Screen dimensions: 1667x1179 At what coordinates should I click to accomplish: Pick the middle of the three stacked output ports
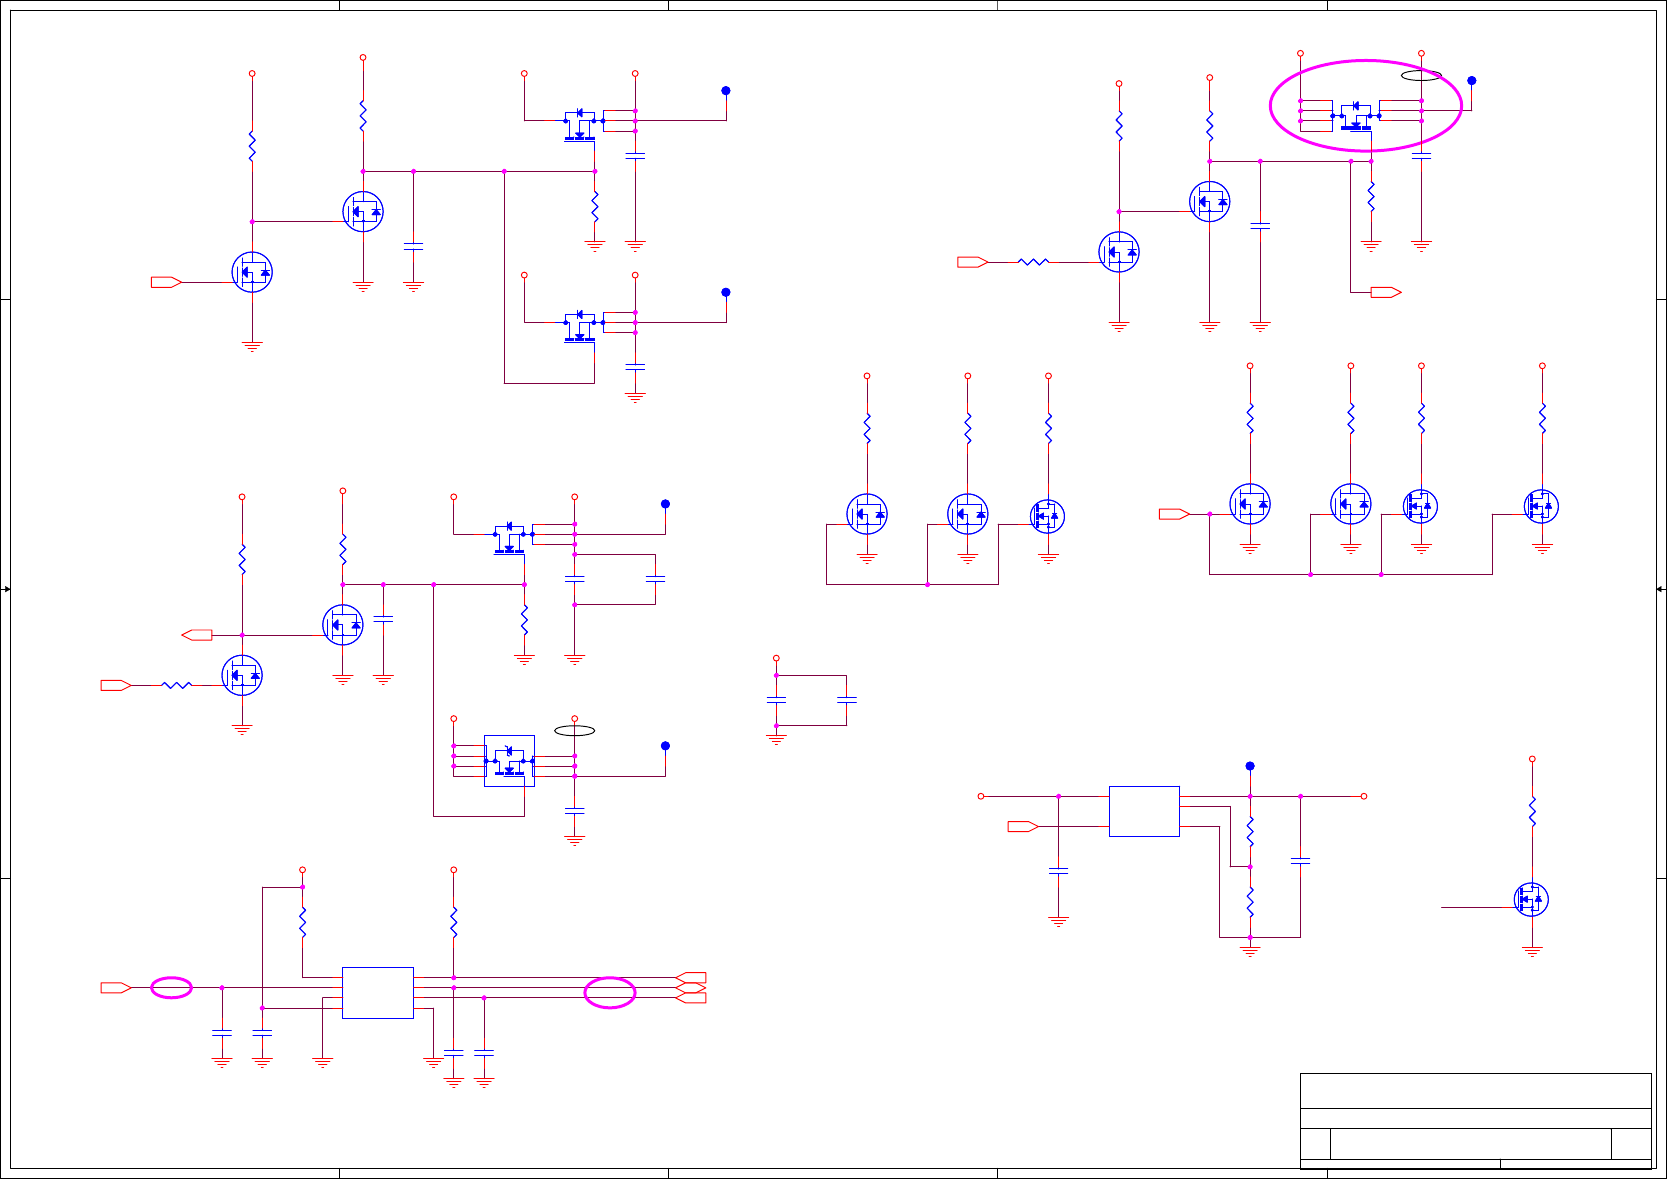(691, 988)
